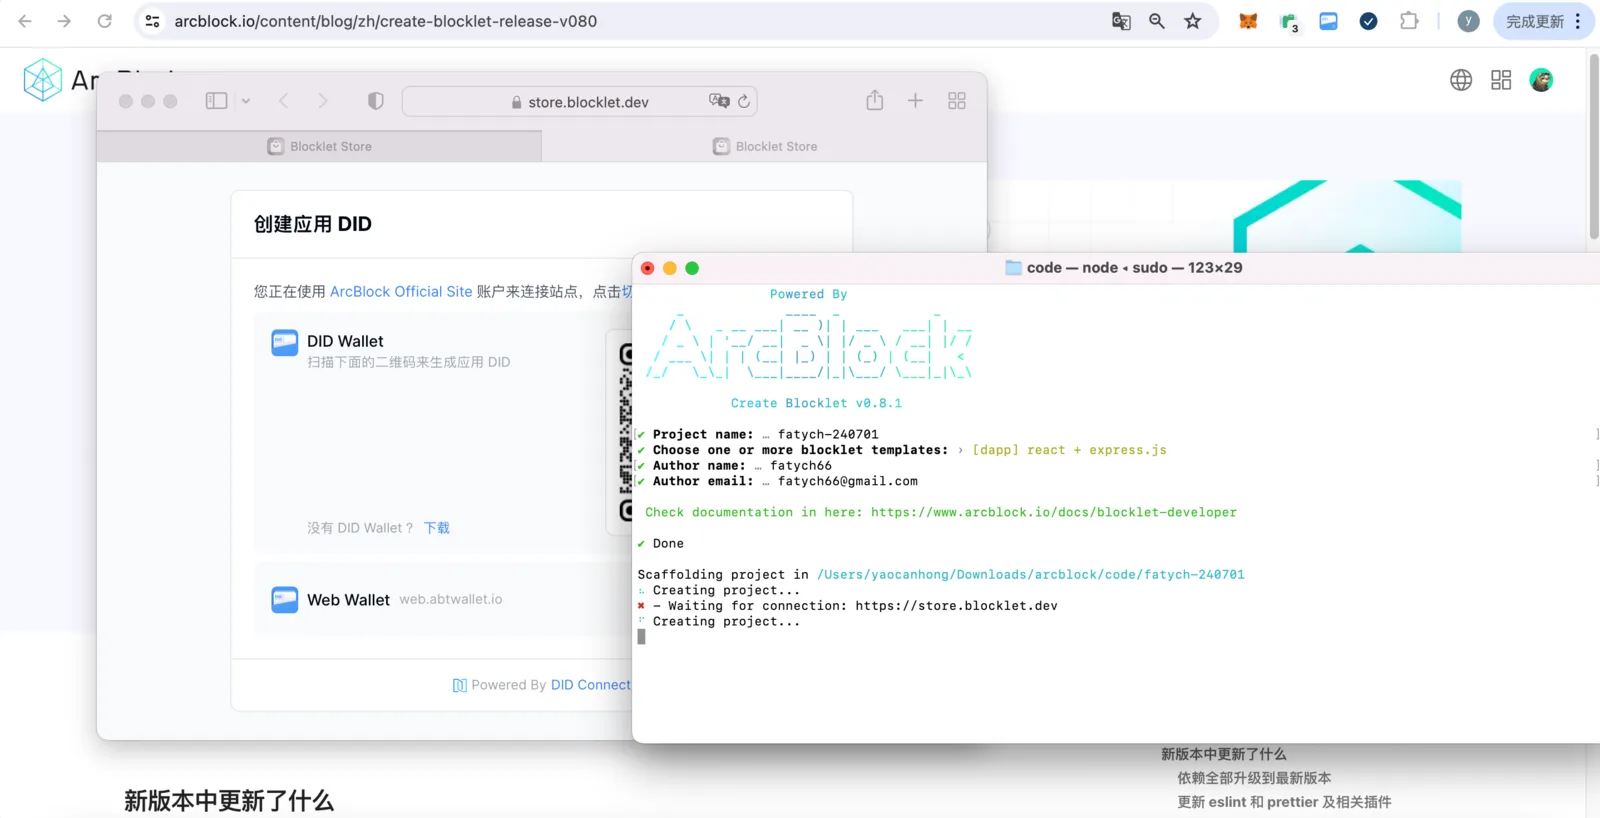Open the dark blue checkmark extension
1600x818 pixels.
[1368, 21]
